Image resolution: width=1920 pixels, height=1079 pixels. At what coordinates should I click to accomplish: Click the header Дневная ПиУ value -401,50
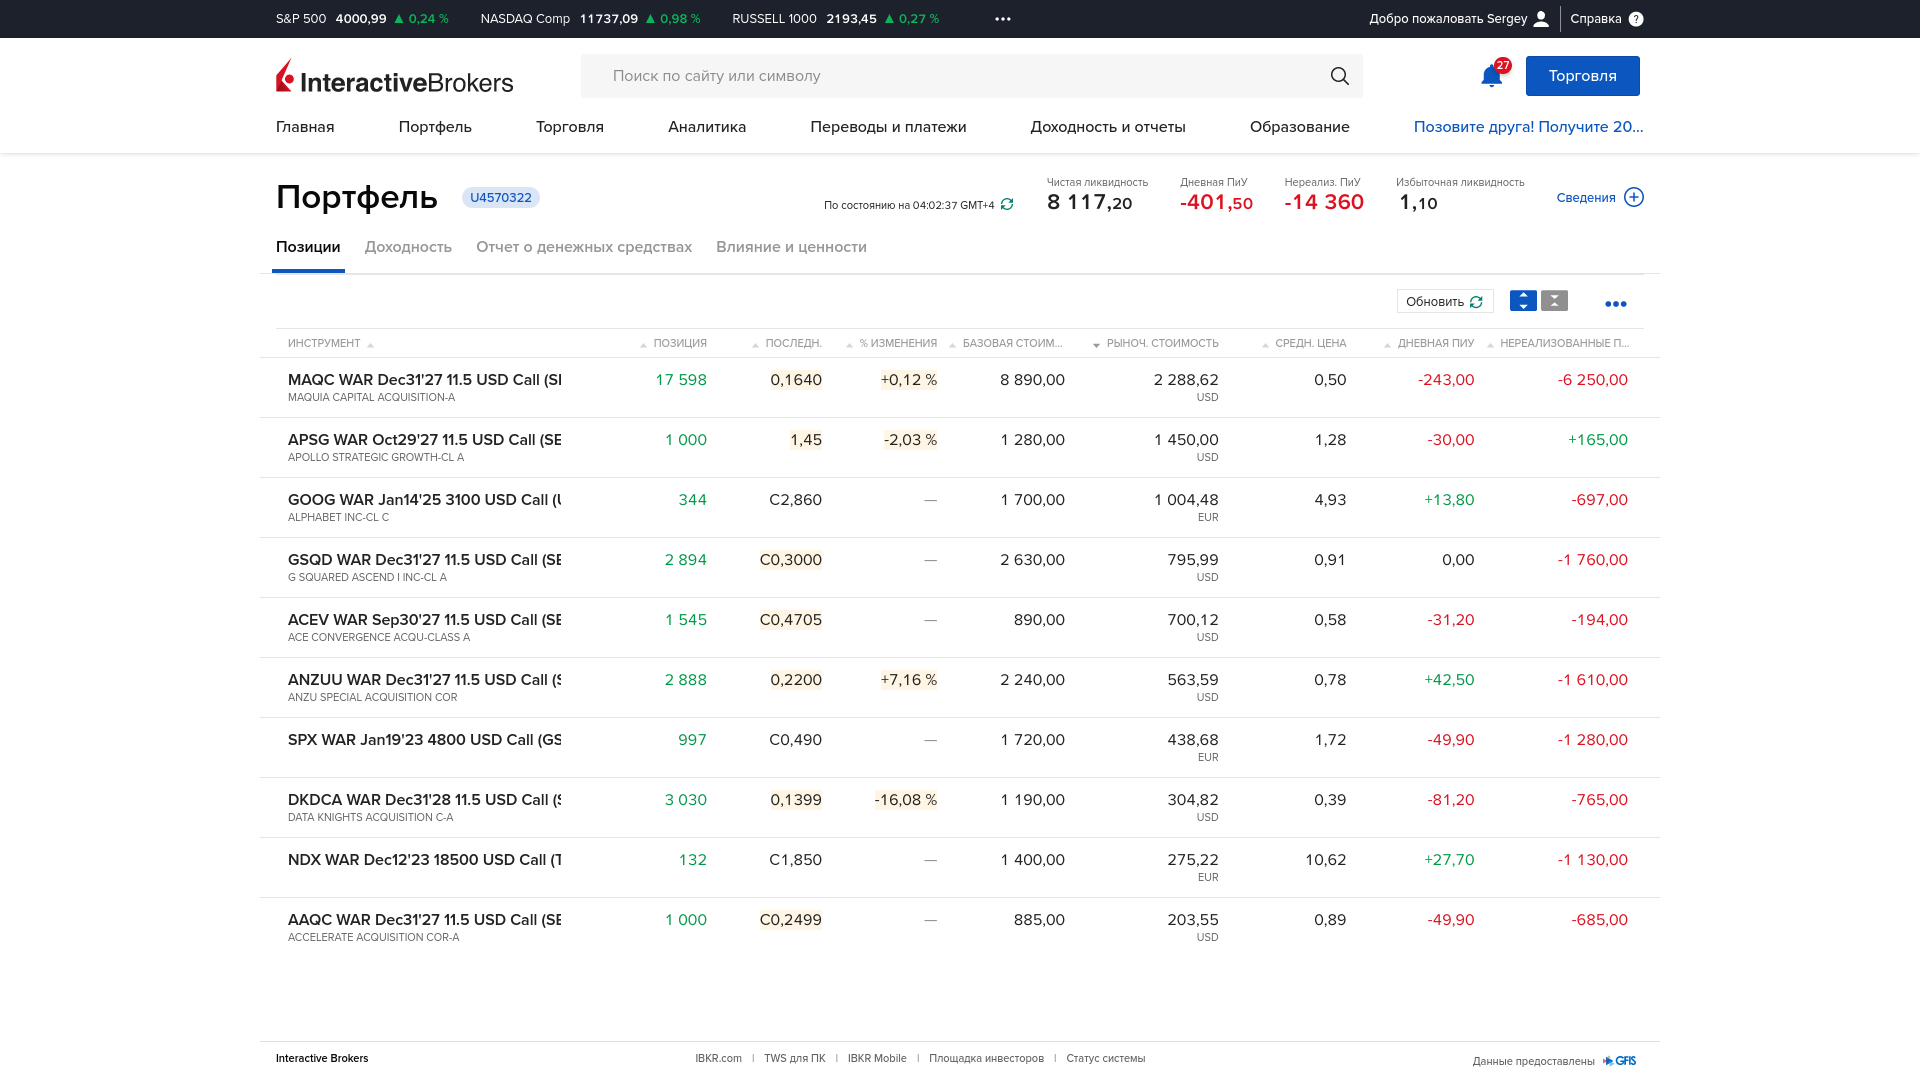pos(1216,203)
